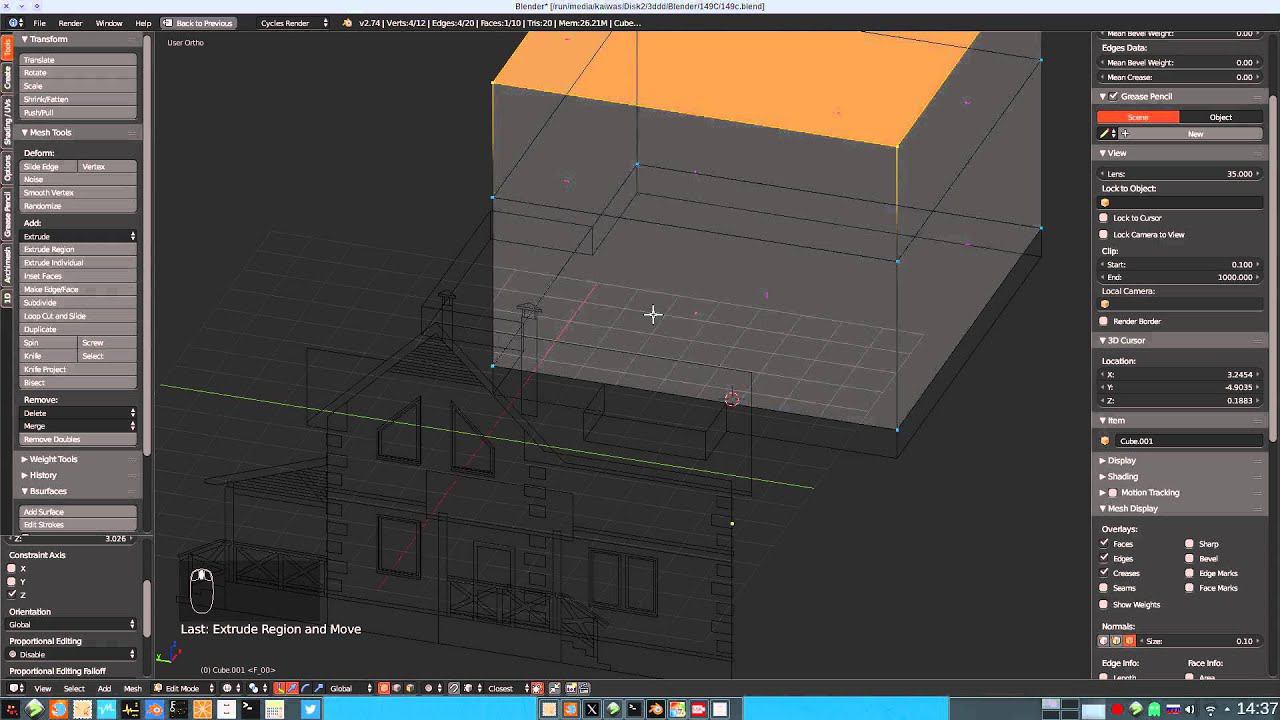
Task: Expand the Weight Tools panel
Action: pos(53,459)
